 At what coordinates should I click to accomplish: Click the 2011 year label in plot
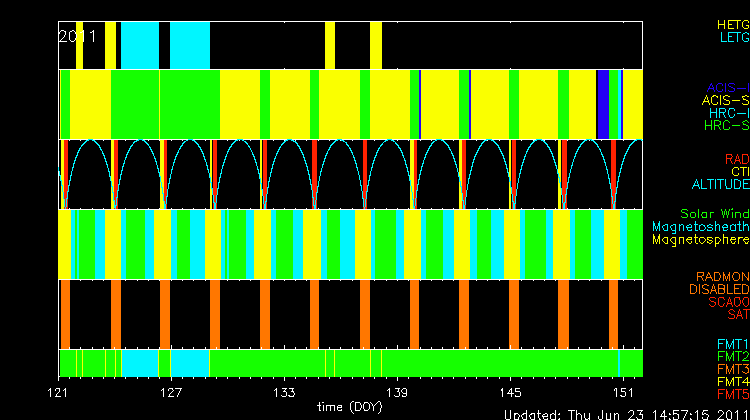point(78,36)
